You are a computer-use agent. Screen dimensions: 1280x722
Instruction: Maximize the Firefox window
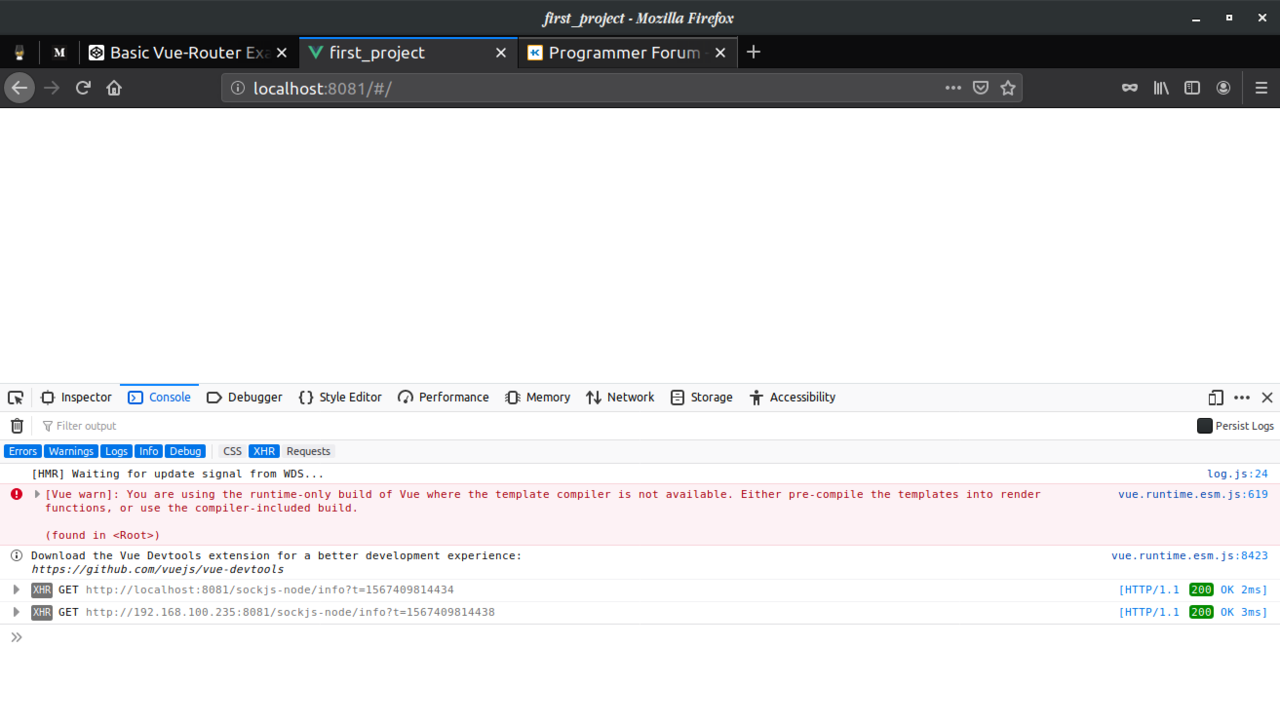tap(1229, 18)
